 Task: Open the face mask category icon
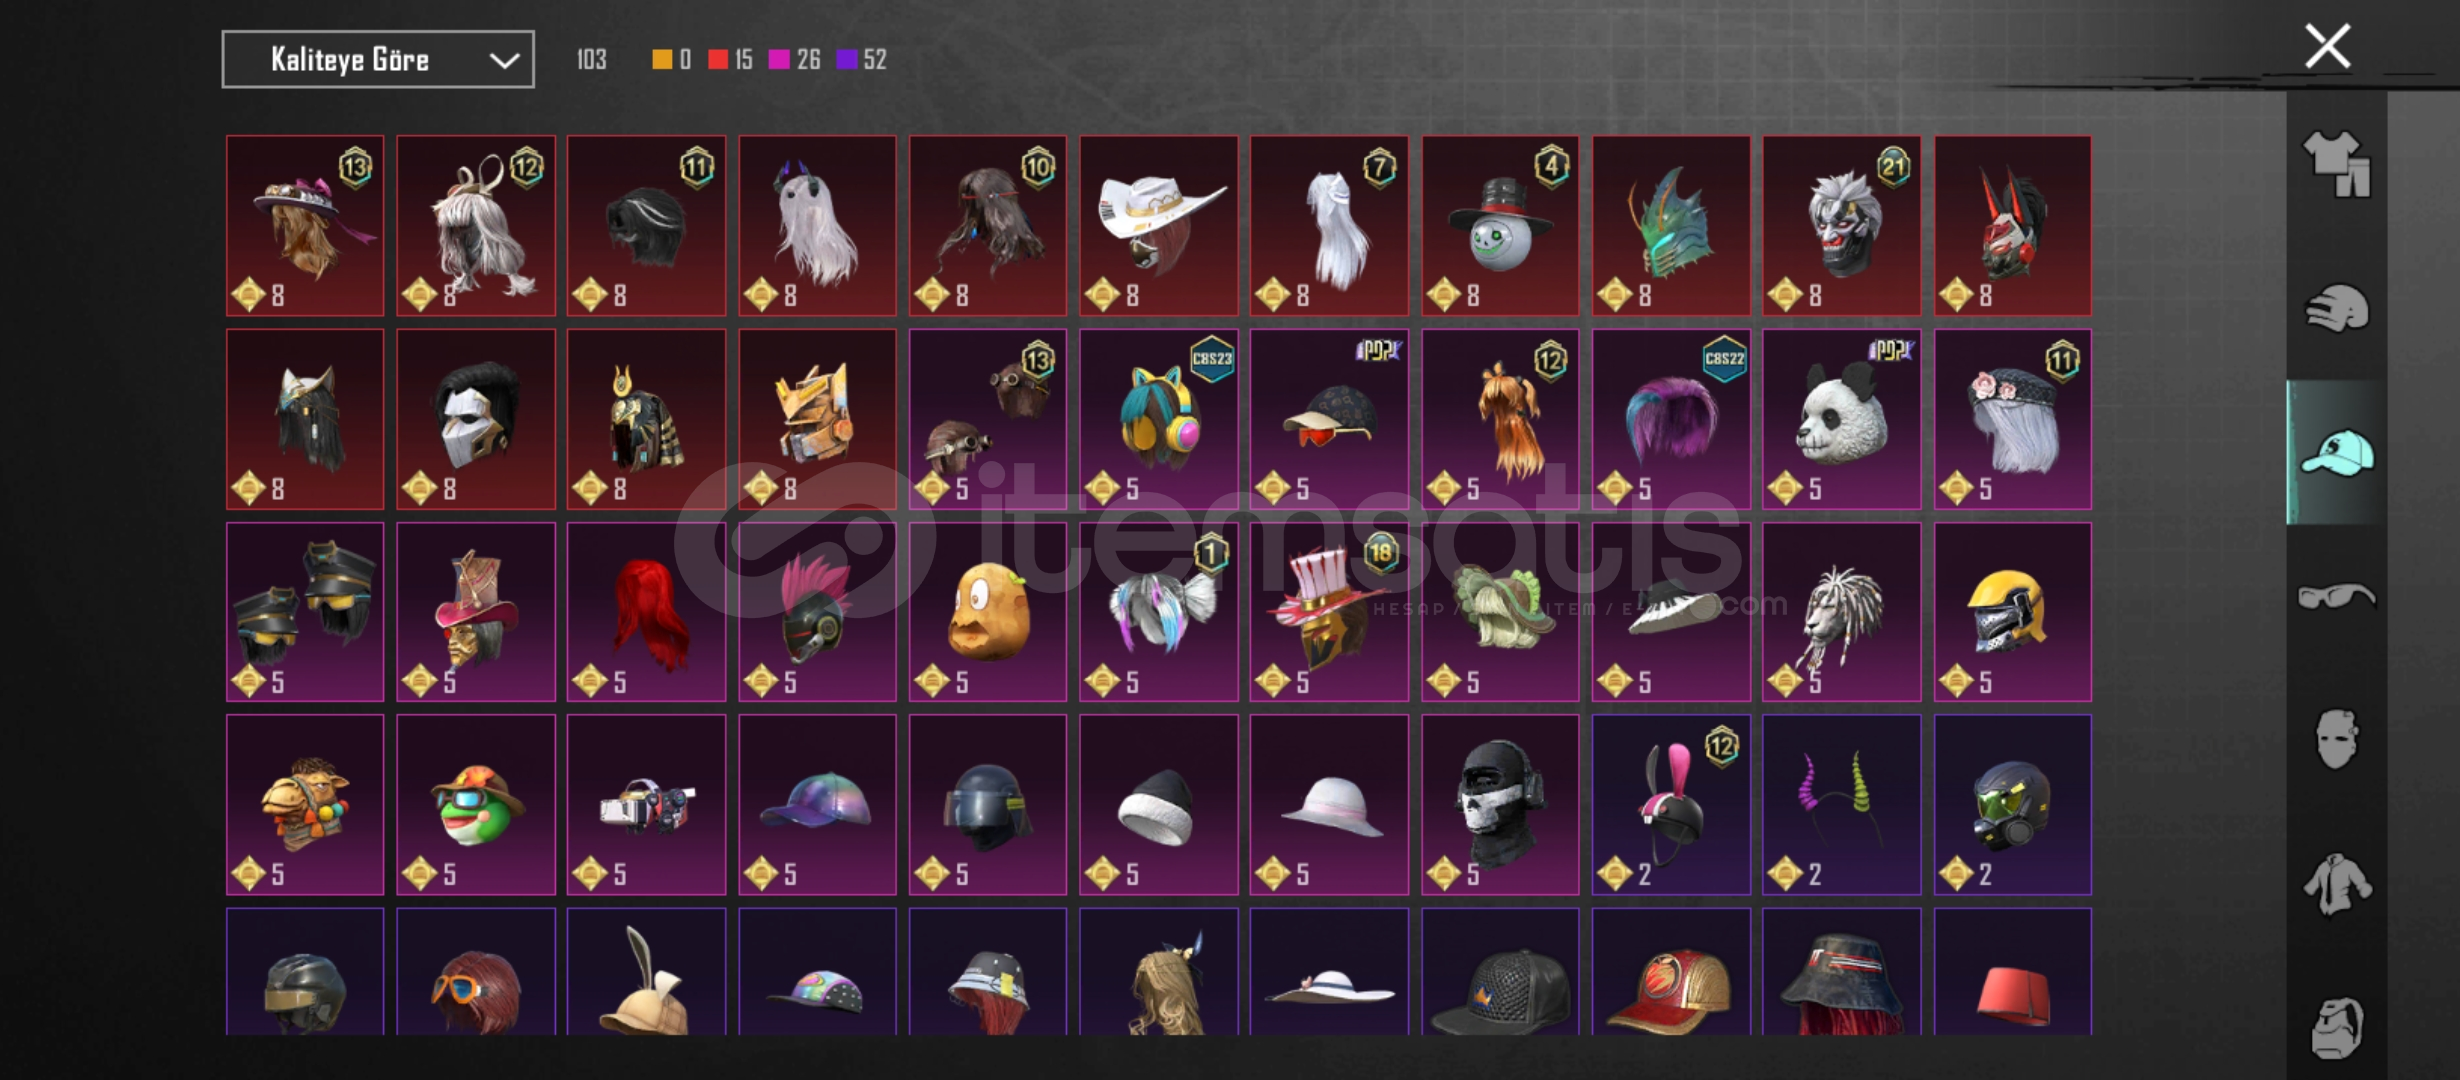coord(2337,739)
